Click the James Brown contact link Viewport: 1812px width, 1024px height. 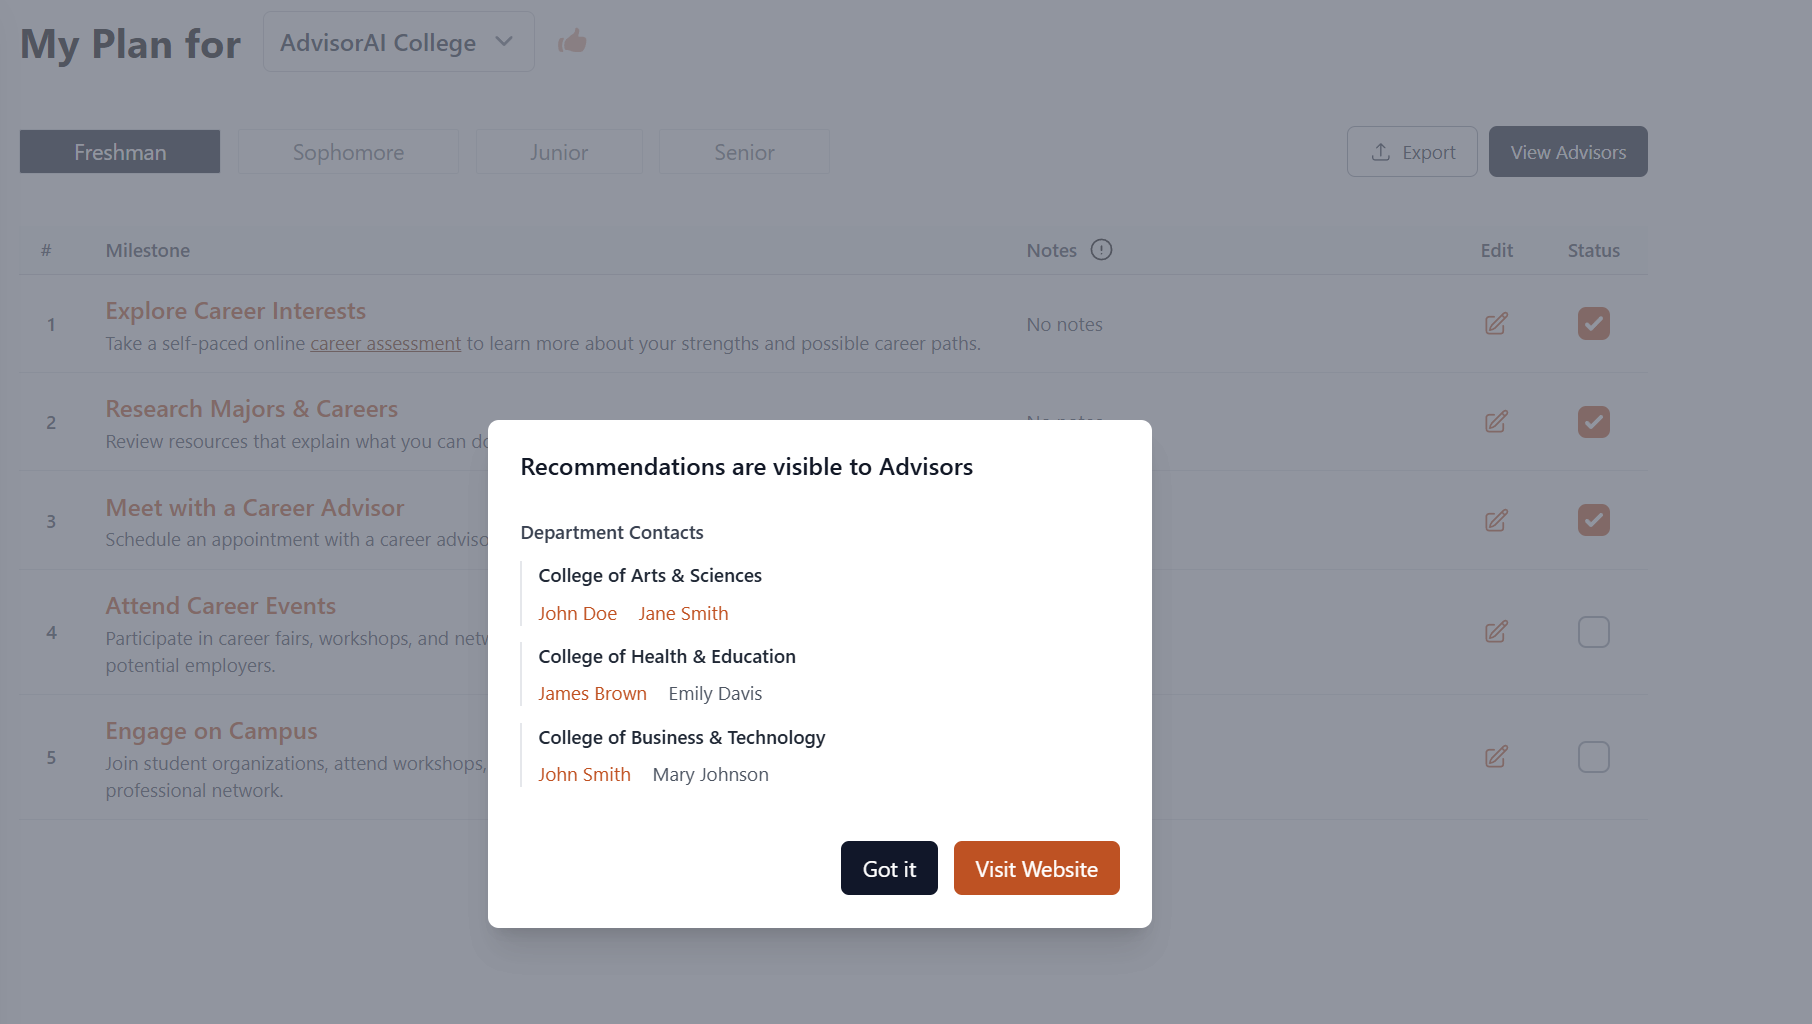coord(592,694)
